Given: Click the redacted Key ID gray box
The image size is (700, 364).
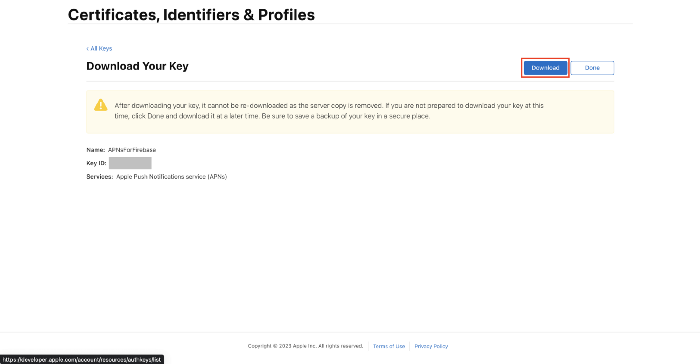Looking at the screenshot, I should pyautogui.click(x=130, y=163).
